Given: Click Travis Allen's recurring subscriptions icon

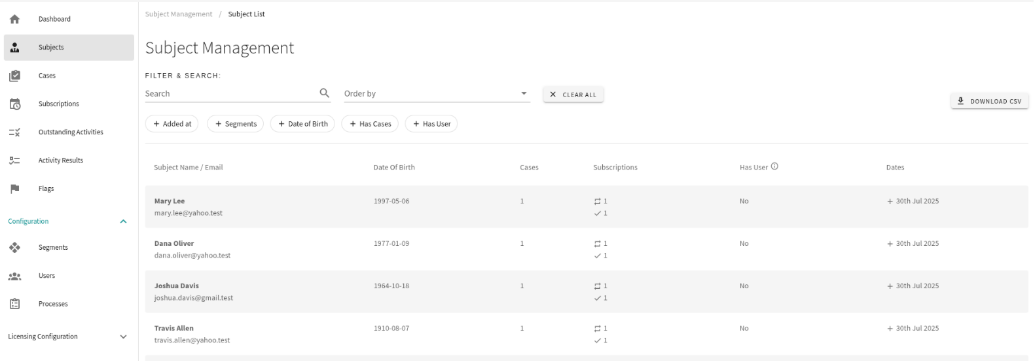Looking at the screenshot, I should 597,328.
